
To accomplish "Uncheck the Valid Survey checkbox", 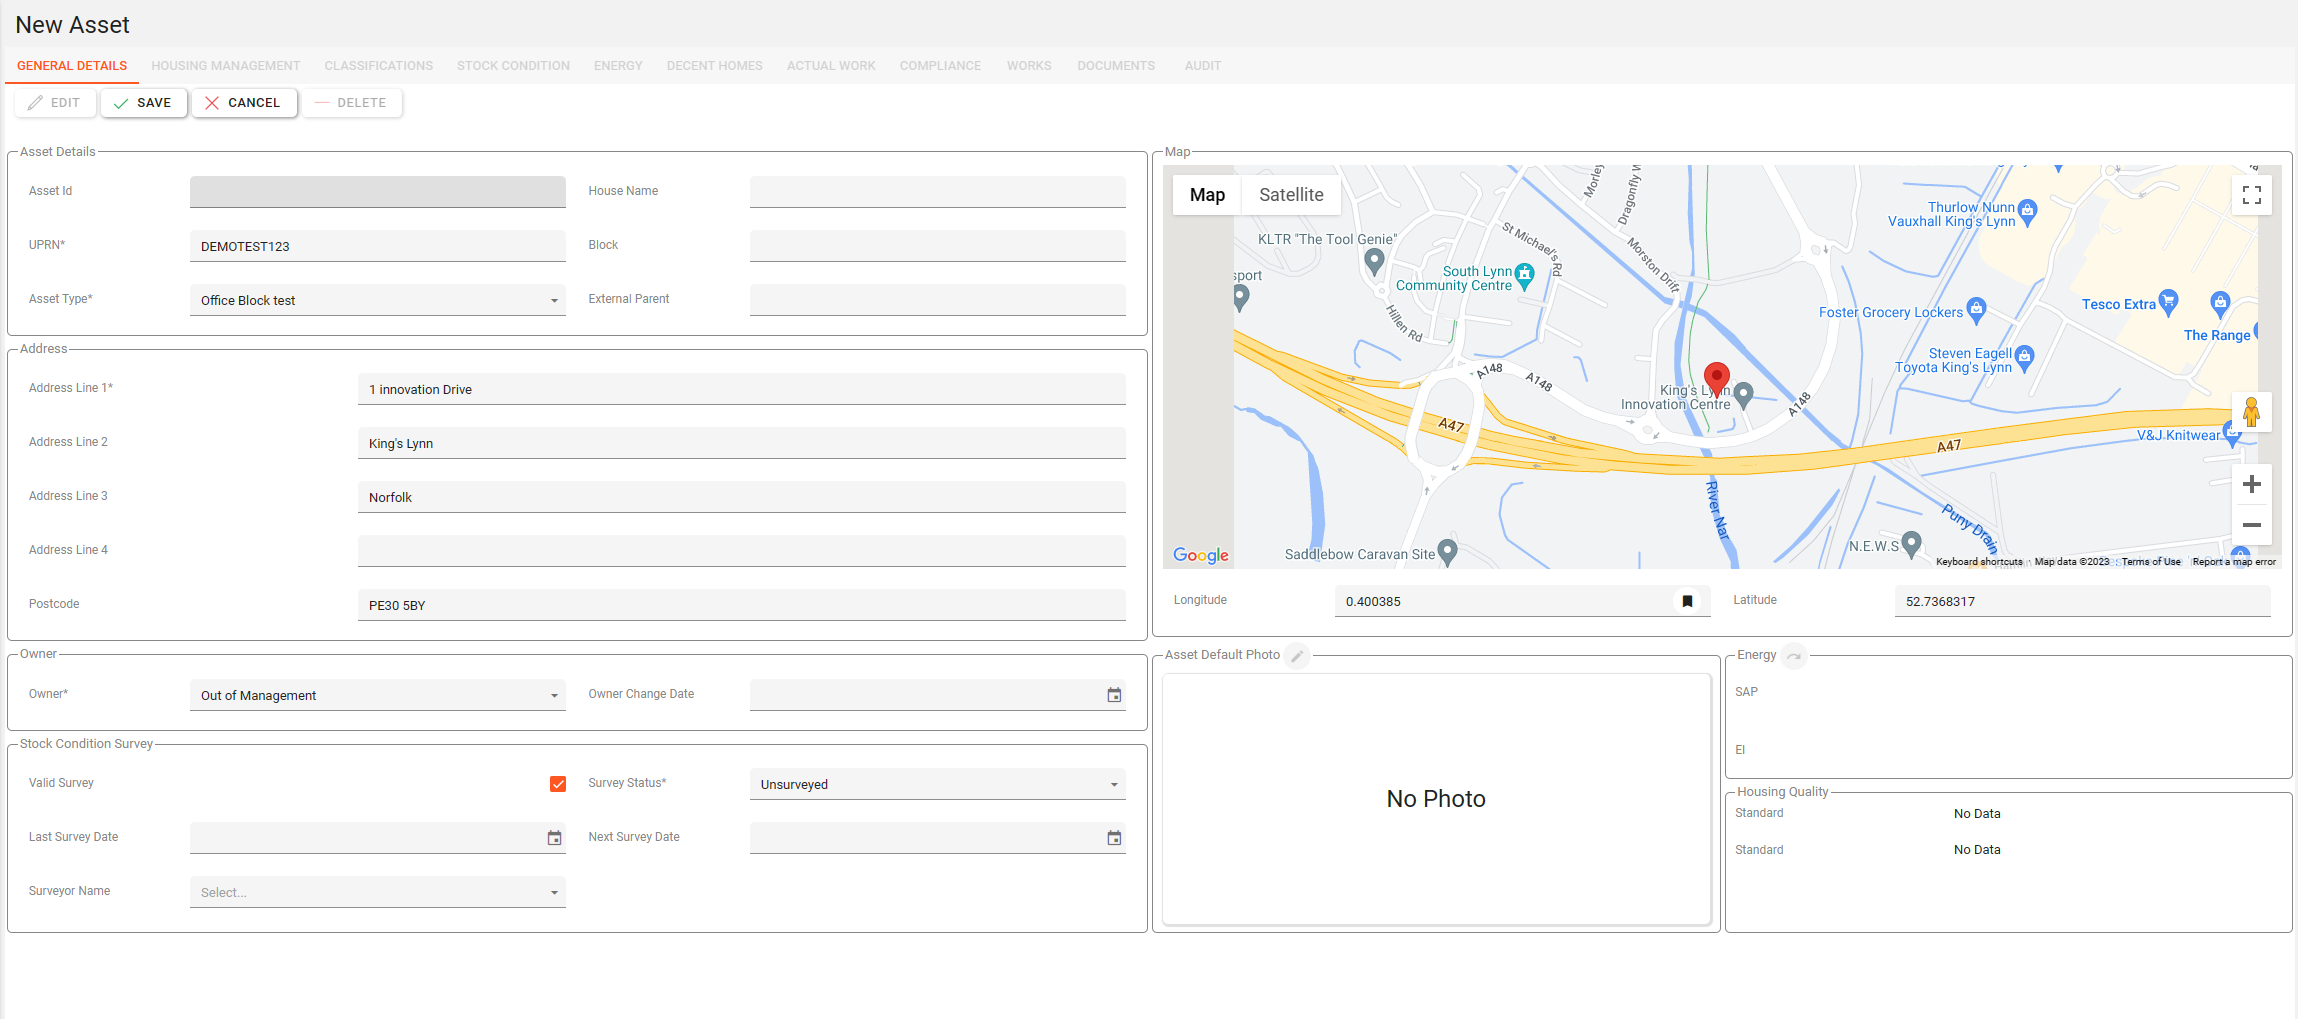I will coord(558,784).
